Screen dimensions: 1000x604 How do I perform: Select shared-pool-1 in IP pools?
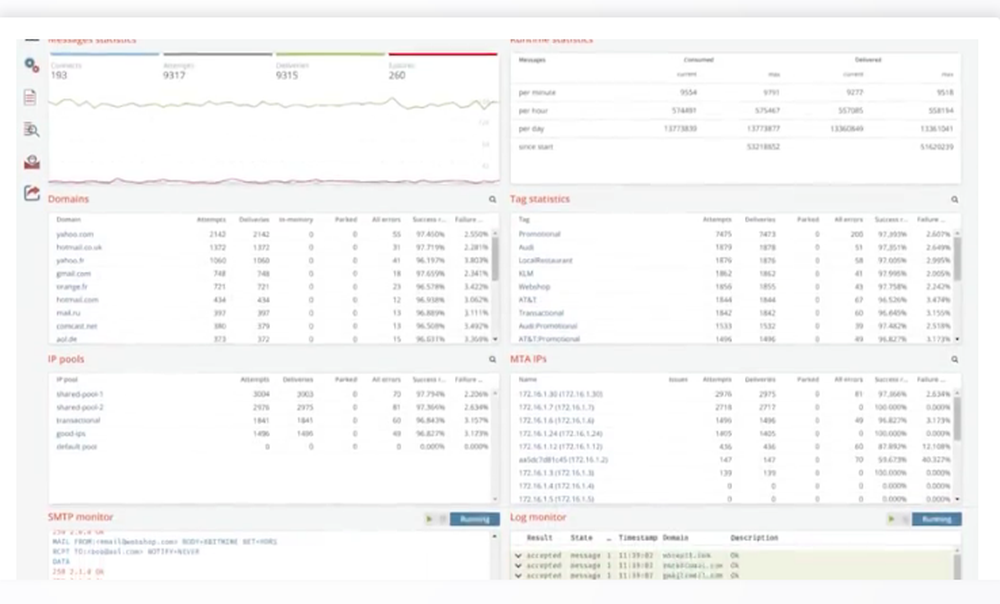coord(272,394)
